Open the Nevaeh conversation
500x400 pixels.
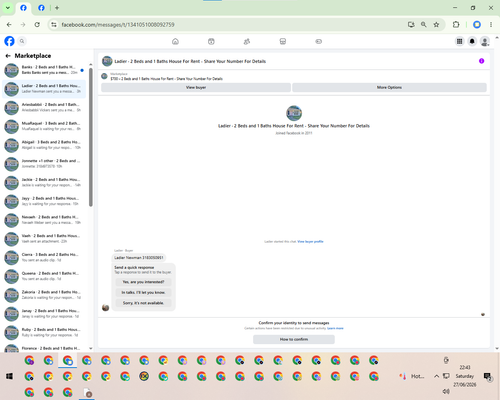44,220
